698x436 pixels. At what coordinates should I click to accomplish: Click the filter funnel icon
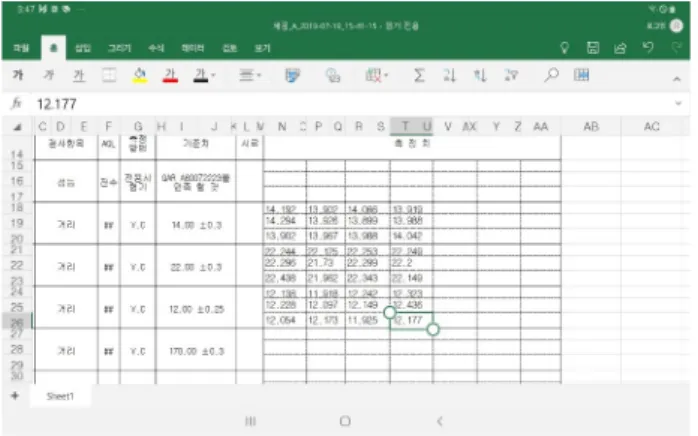(511, 75)
